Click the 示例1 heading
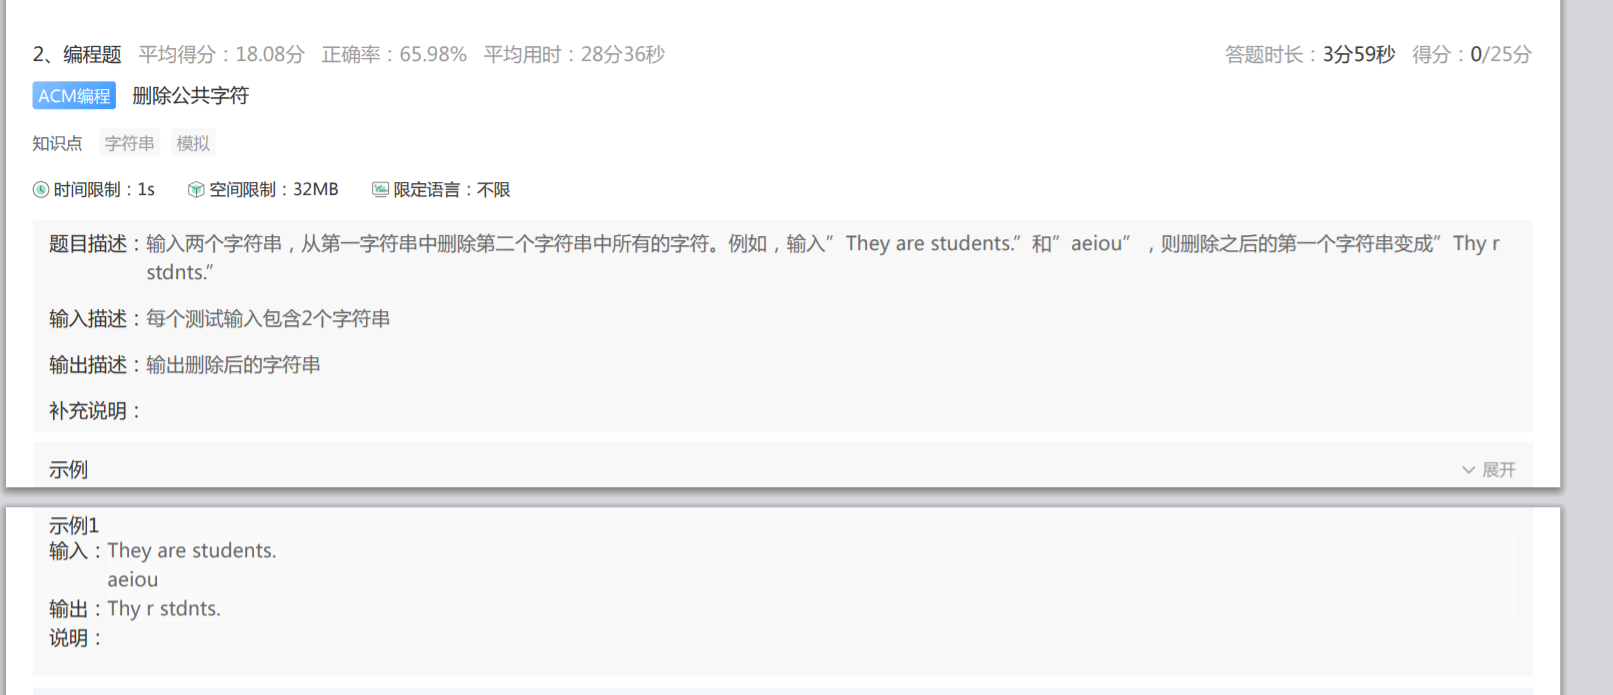 pos(74,526)
